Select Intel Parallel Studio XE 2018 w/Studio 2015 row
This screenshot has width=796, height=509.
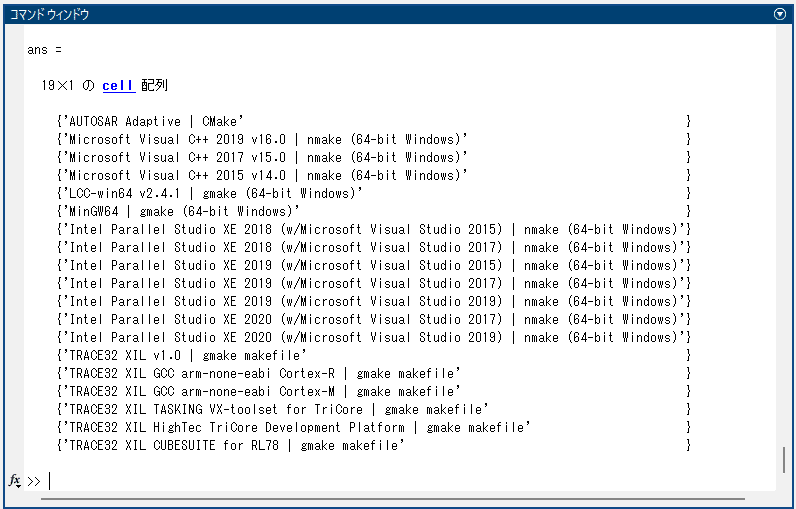click(374, 229)
